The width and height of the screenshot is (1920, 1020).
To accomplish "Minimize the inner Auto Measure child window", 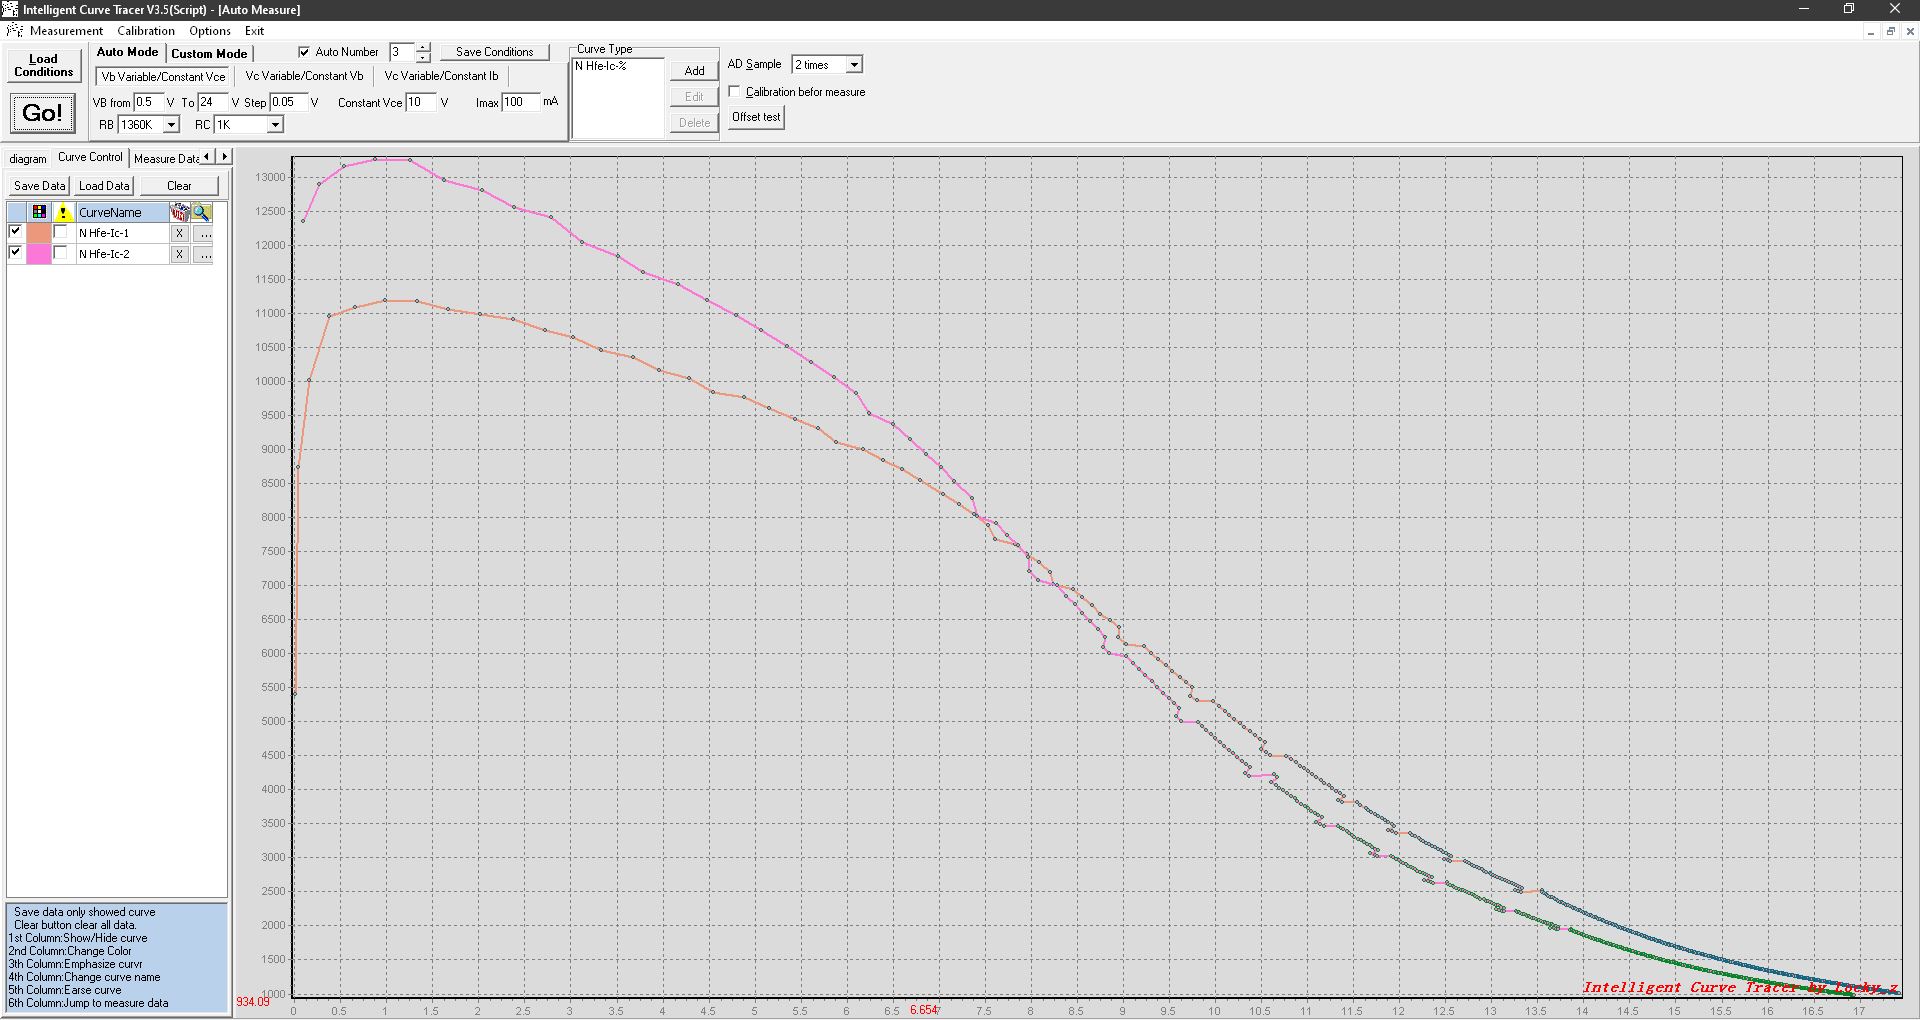I will coord(1871,31).
